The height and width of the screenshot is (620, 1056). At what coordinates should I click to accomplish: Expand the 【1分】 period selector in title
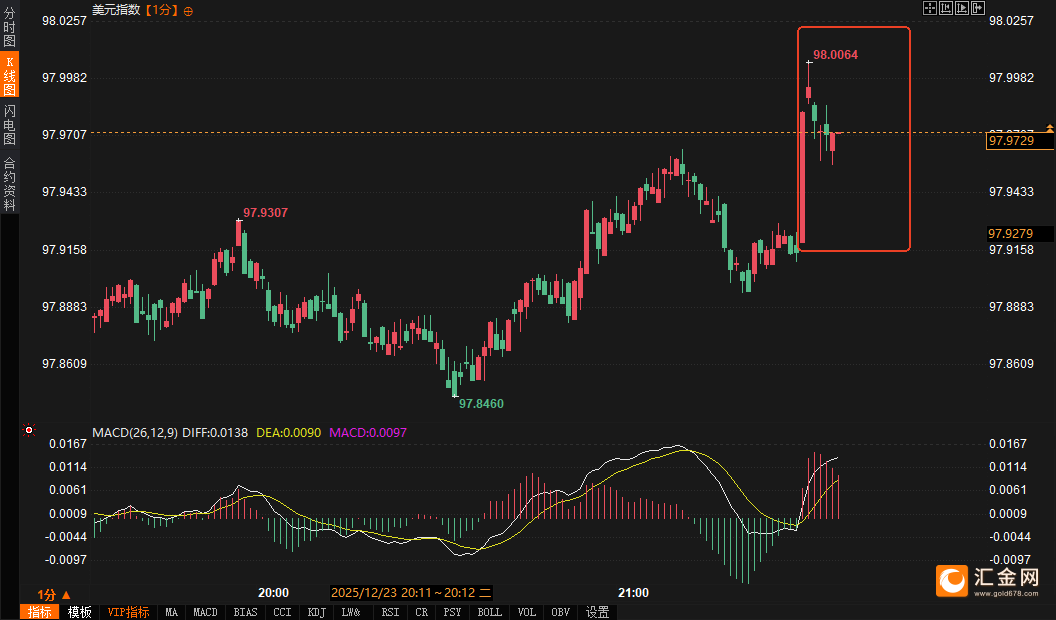[160, 10]
